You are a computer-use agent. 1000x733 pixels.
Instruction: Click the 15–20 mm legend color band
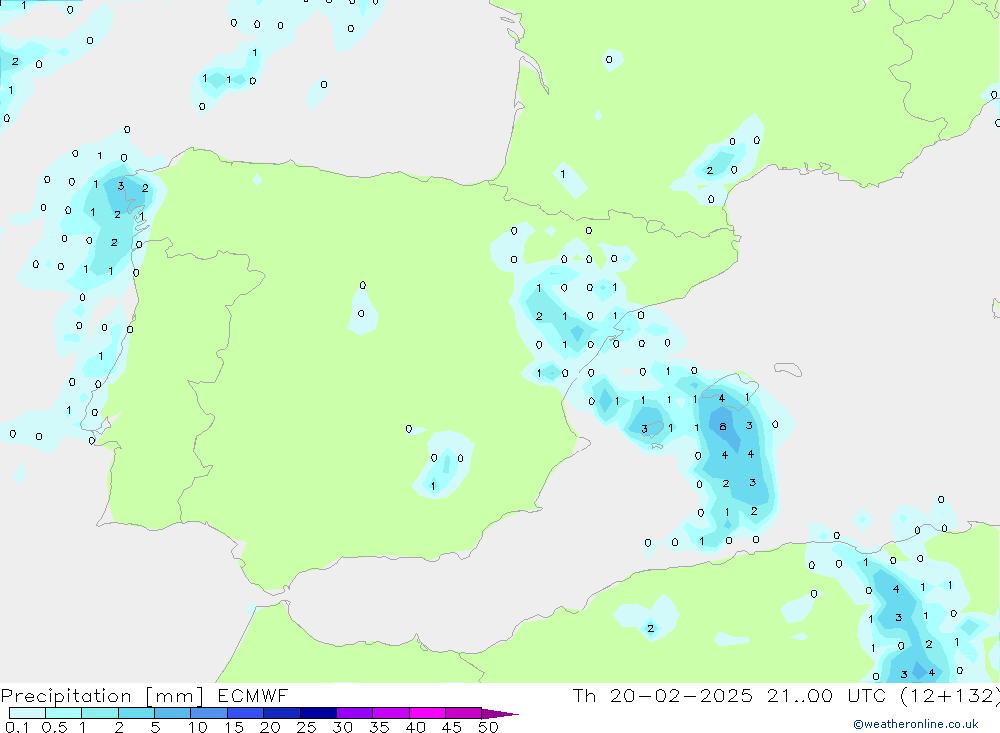[246, 713]
